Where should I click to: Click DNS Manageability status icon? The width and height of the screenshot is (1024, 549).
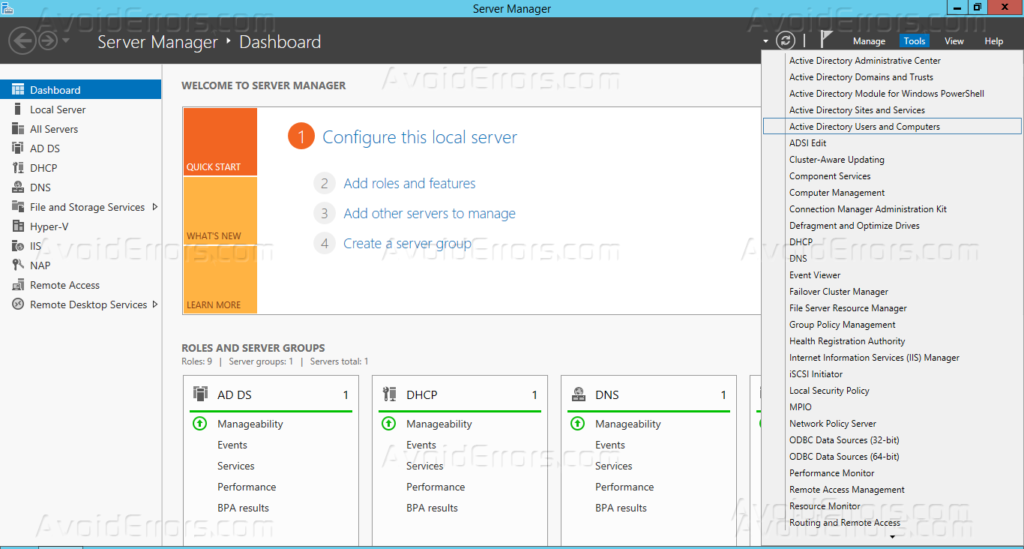point(577,424)
